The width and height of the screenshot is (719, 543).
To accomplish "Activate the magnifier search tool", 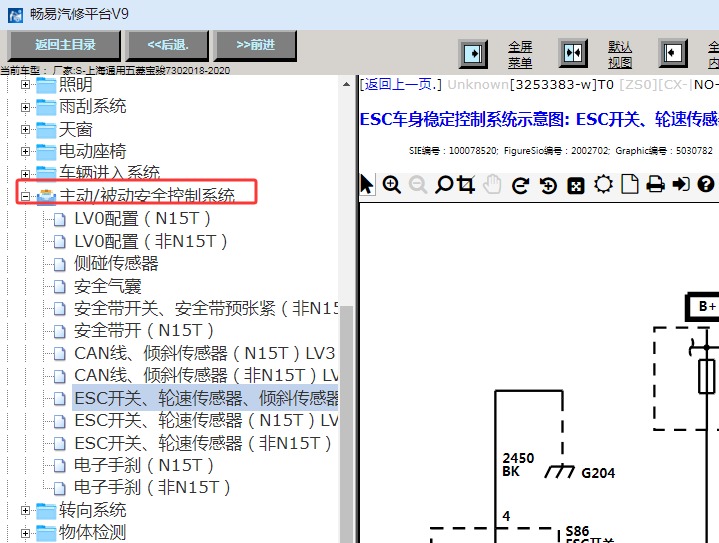I will click(x=443, y=185).
